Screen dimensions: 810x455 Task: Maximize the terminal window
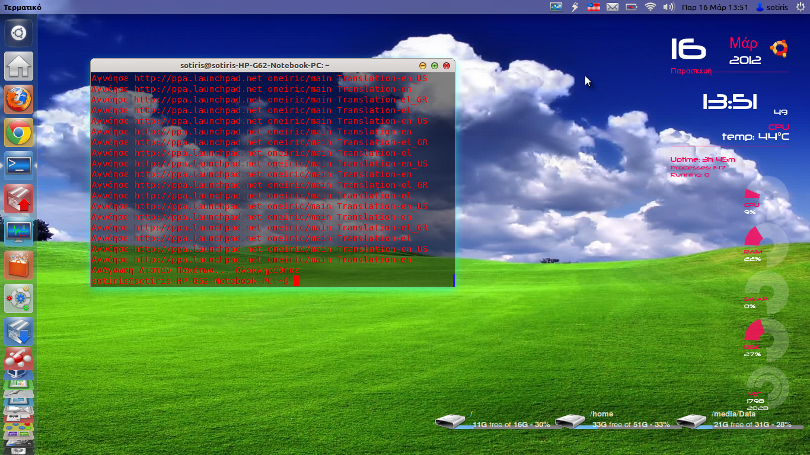(x=434, y=66)
